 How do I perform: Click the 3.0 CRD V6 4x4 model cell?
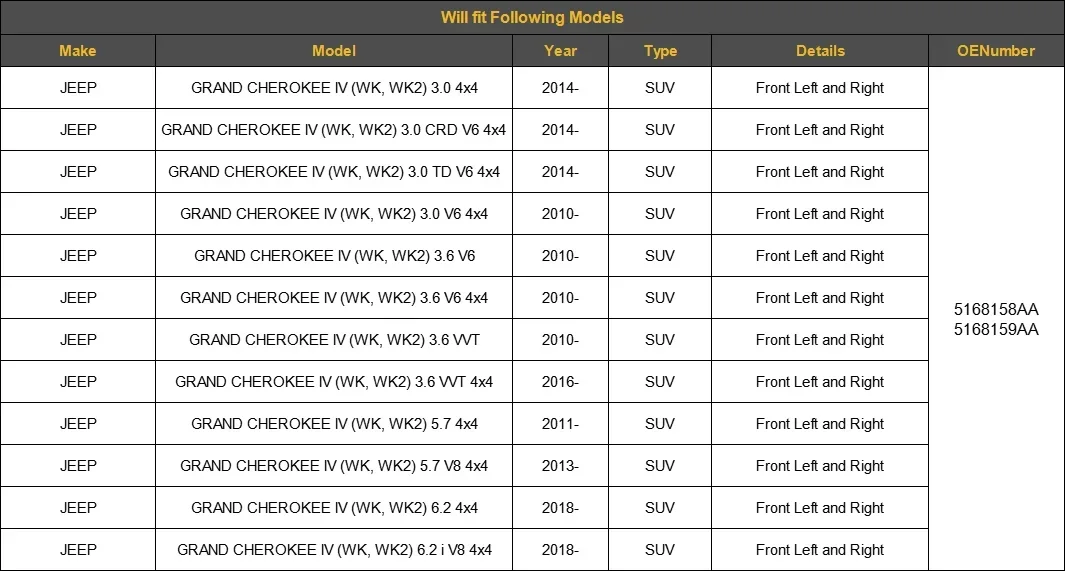pyautogui.click(x=334, y=130)
